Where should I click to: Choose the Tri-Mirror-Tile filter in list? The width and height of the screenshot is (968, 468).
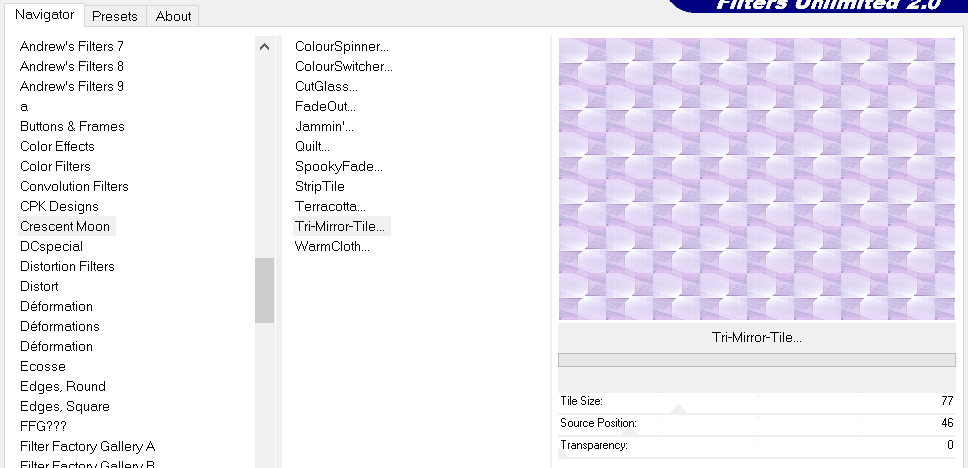point(339,226)
